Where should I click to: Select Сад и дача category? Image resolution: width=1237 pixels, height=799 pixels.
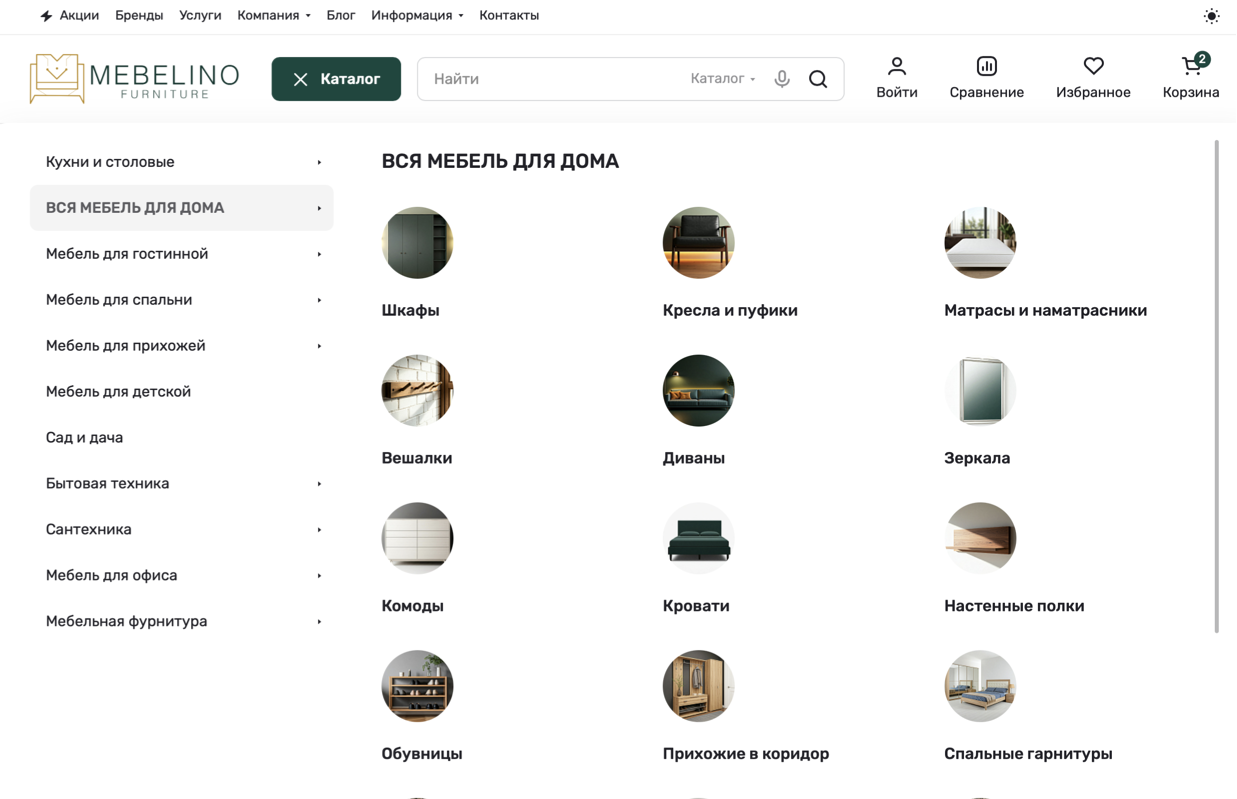pos(84,438)
